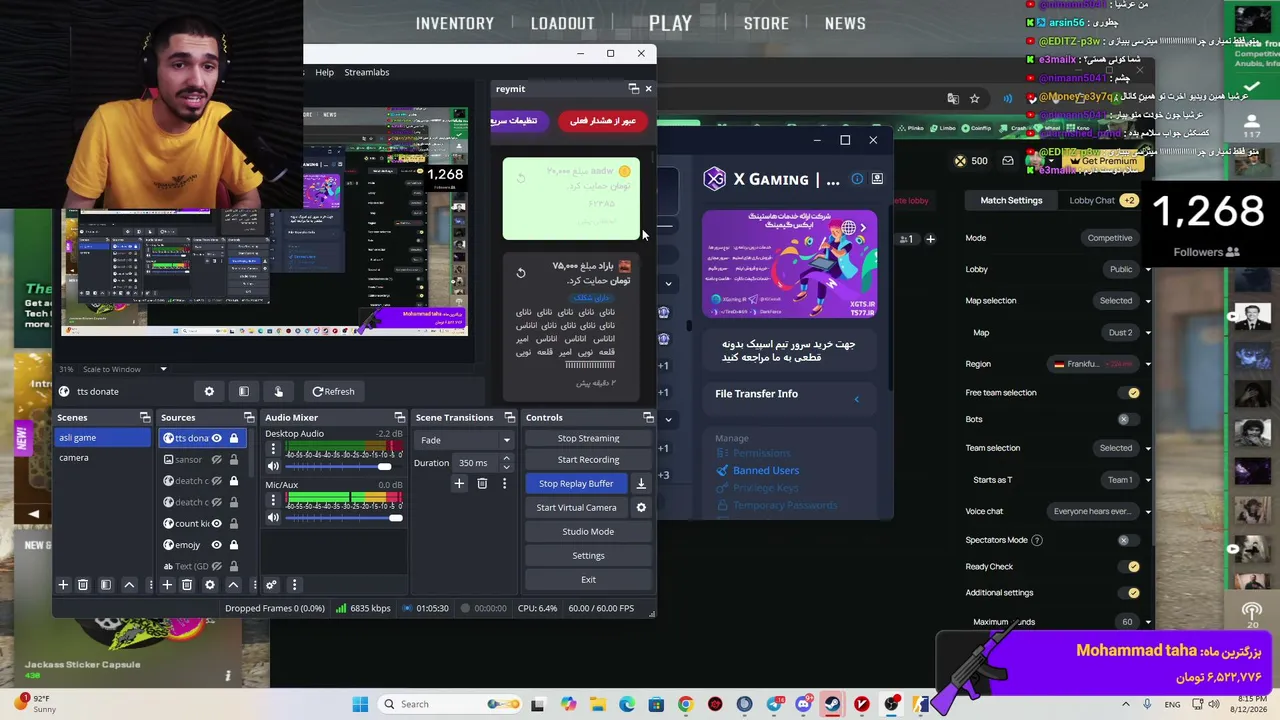Image resolution: width=1280 pixels, height=720 pixels.
Task: Open Desktop Audio options menu
Action: click(273, 449)
